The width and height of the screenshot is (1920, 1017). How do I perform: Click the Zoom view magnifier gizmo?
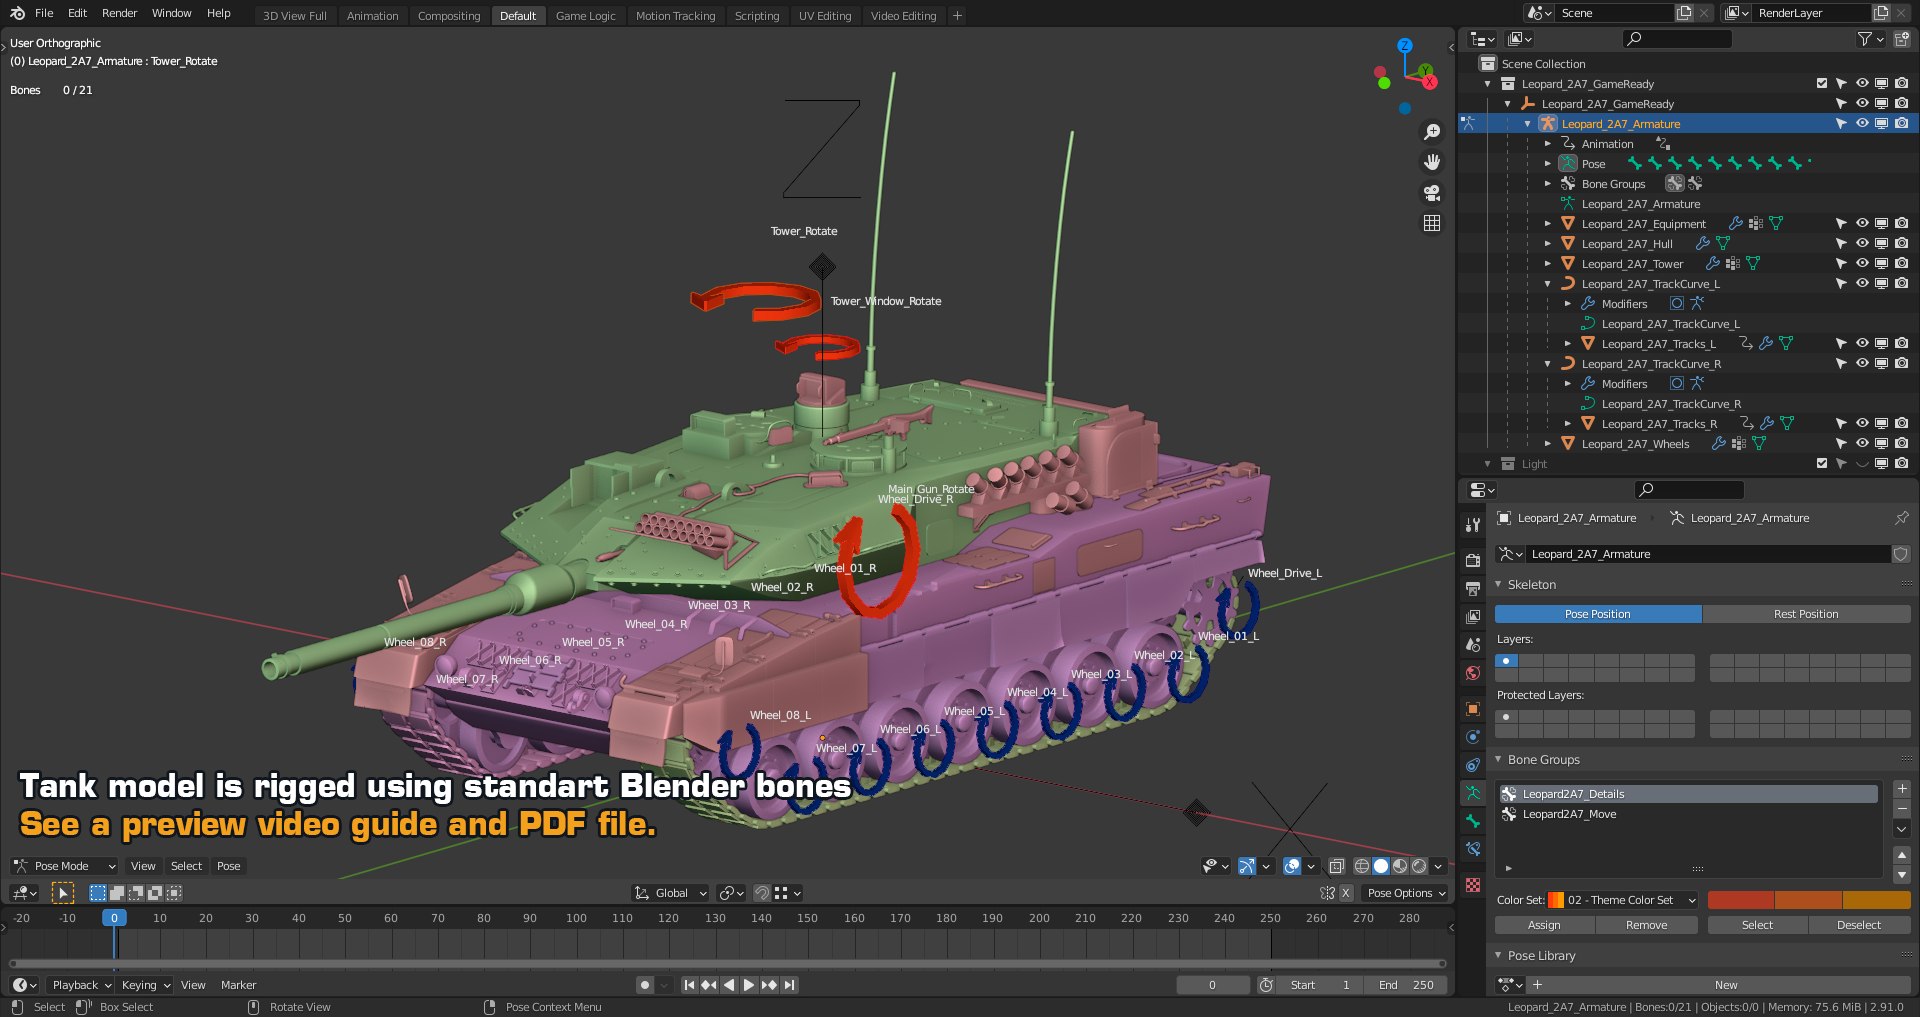1432,132
